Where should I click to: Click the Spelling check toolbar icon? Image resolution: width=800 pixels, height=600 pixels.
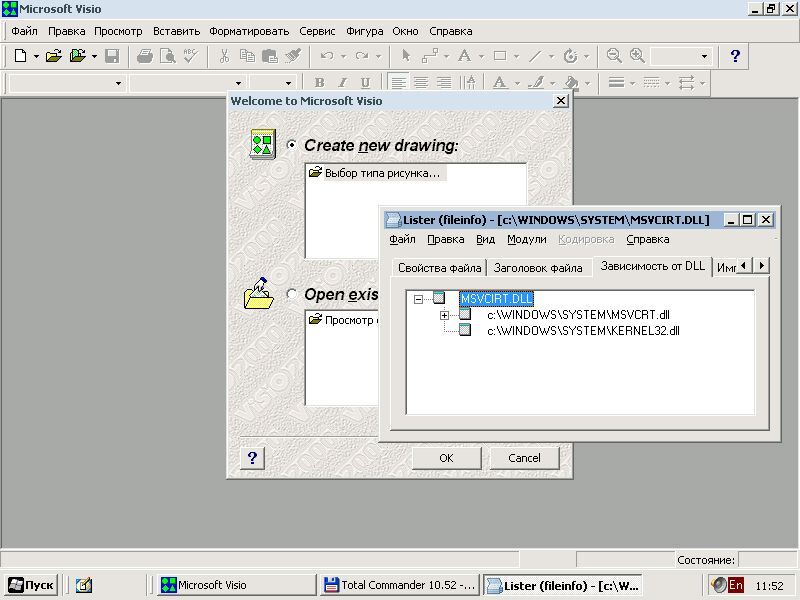[x=191, y=56]
